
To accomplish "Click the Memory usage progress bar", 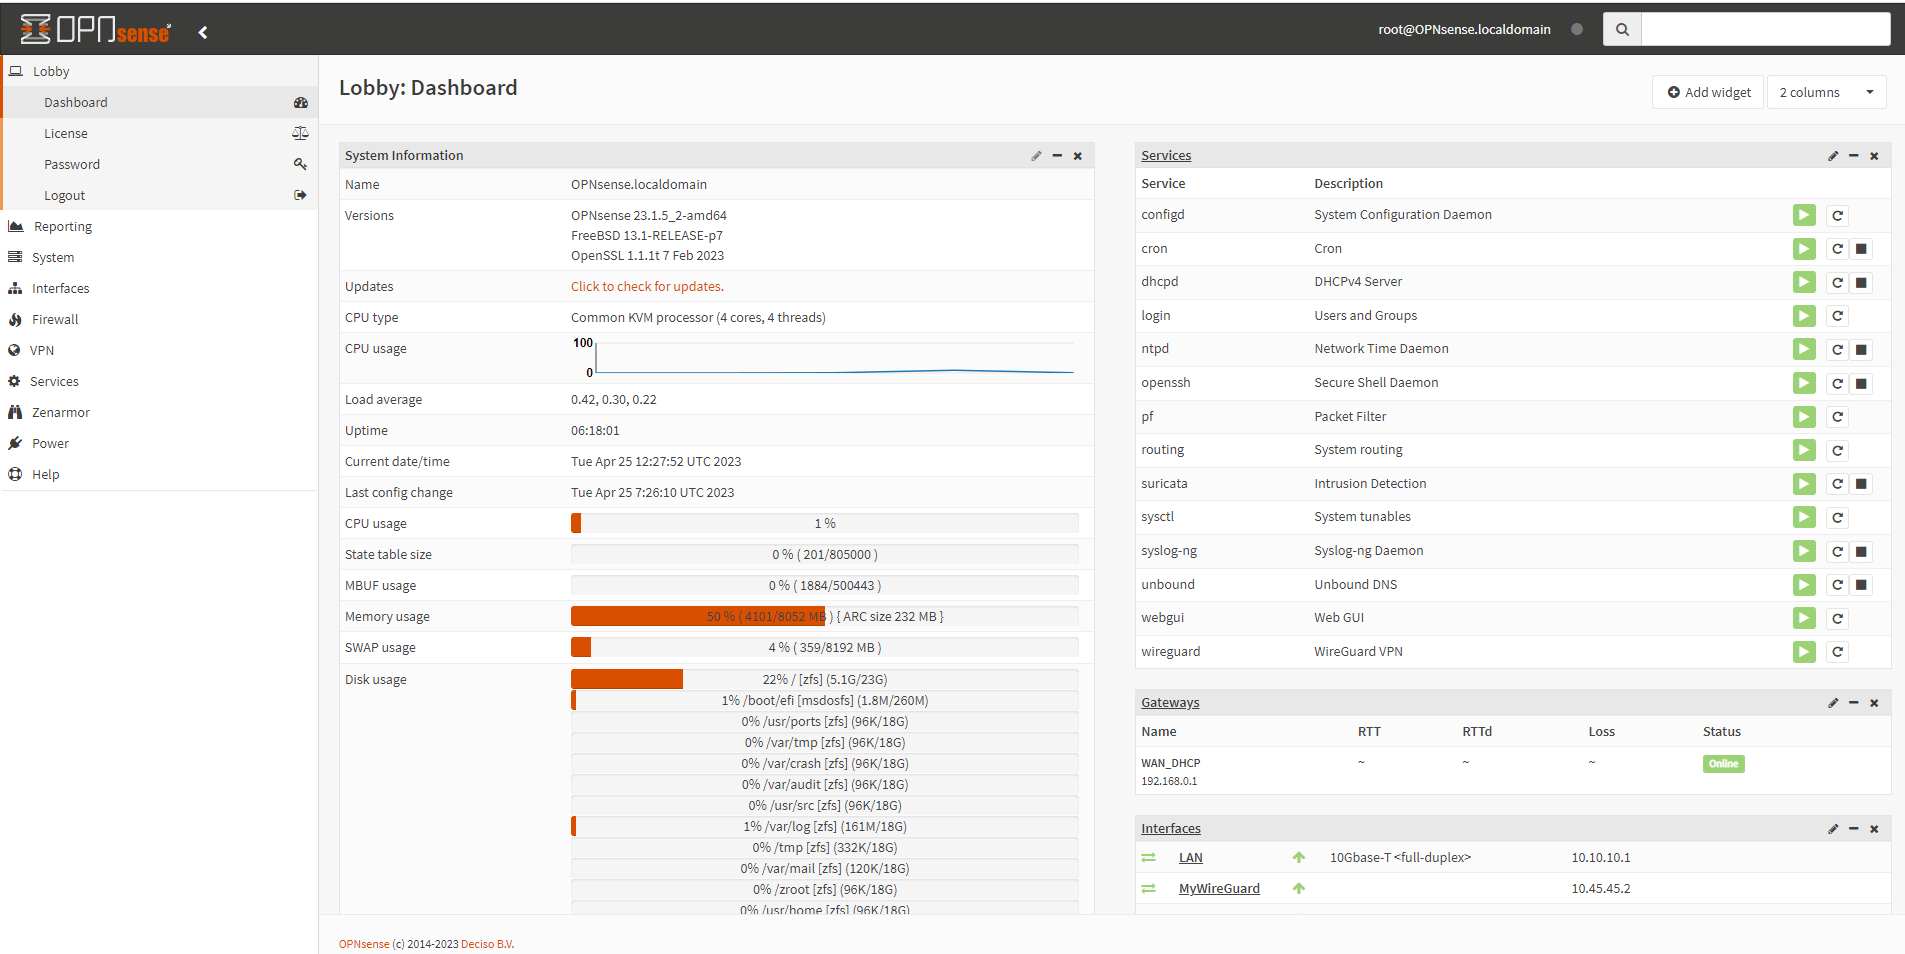I will click(x=824, y=616).
